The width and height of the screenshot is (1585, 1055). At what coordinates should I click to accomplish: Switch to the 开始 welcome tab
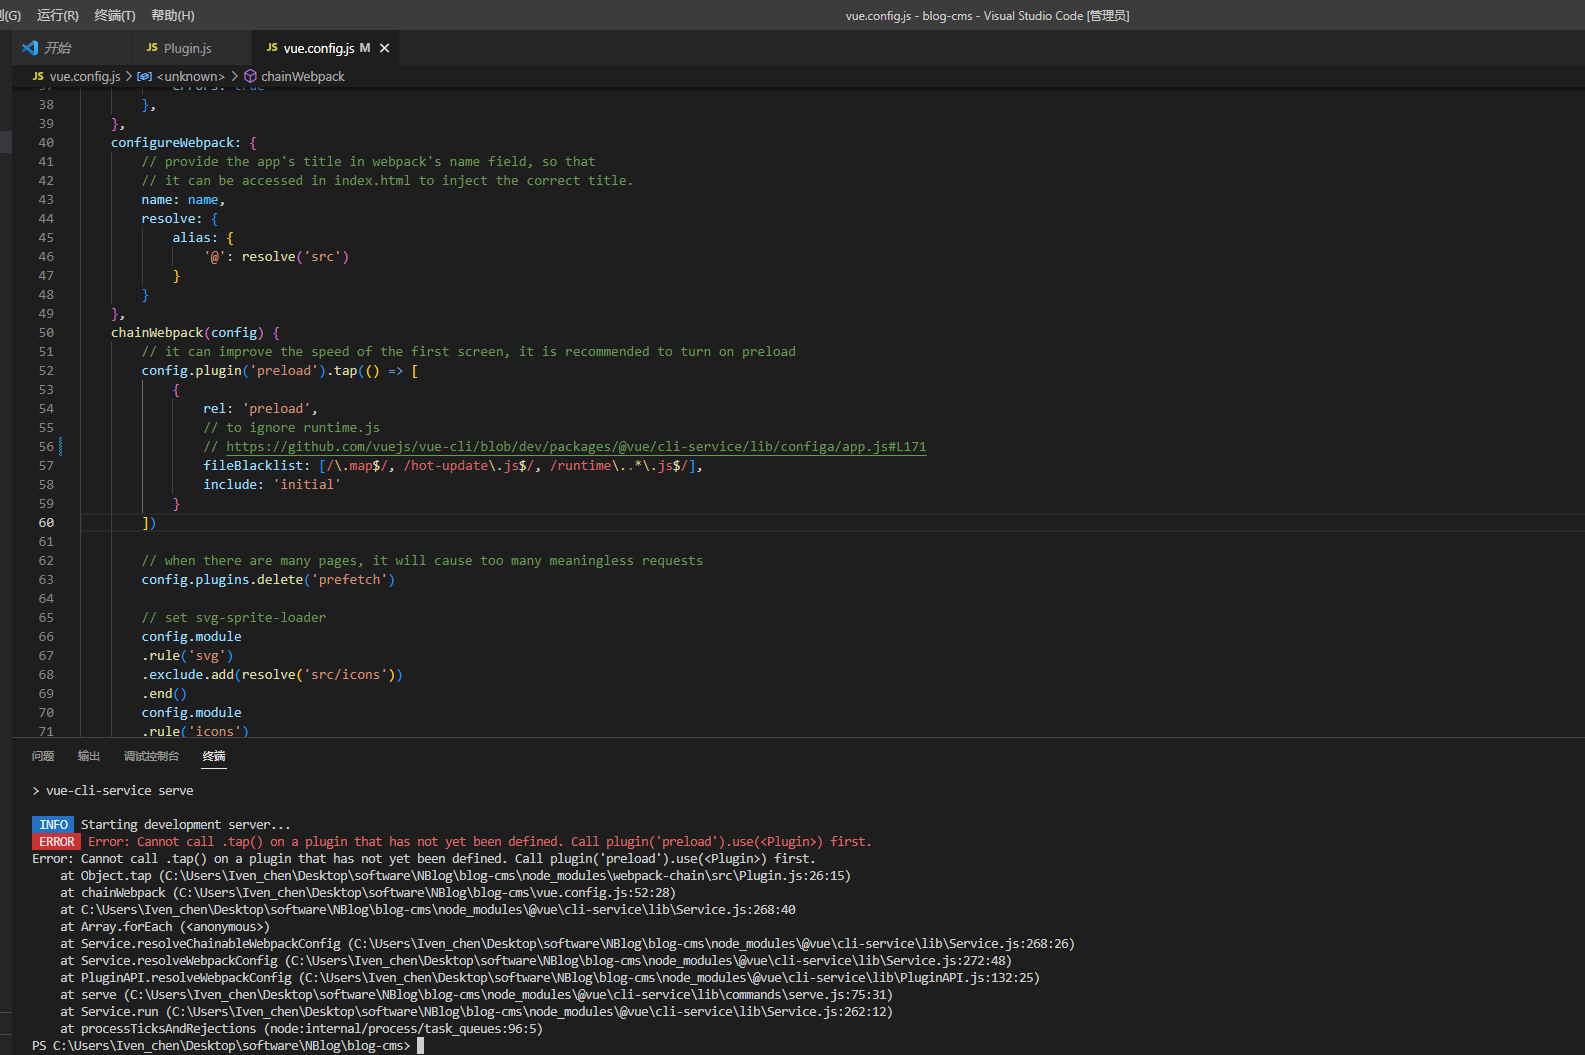[57, 48]
